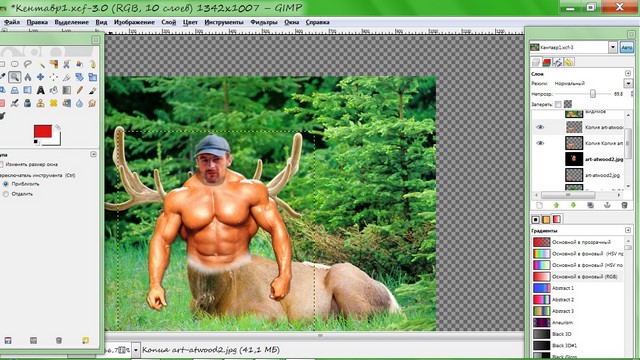640x360 pixels.
Task: Select the Fuzzy Select magic wand tool
Action: [41, 64]
